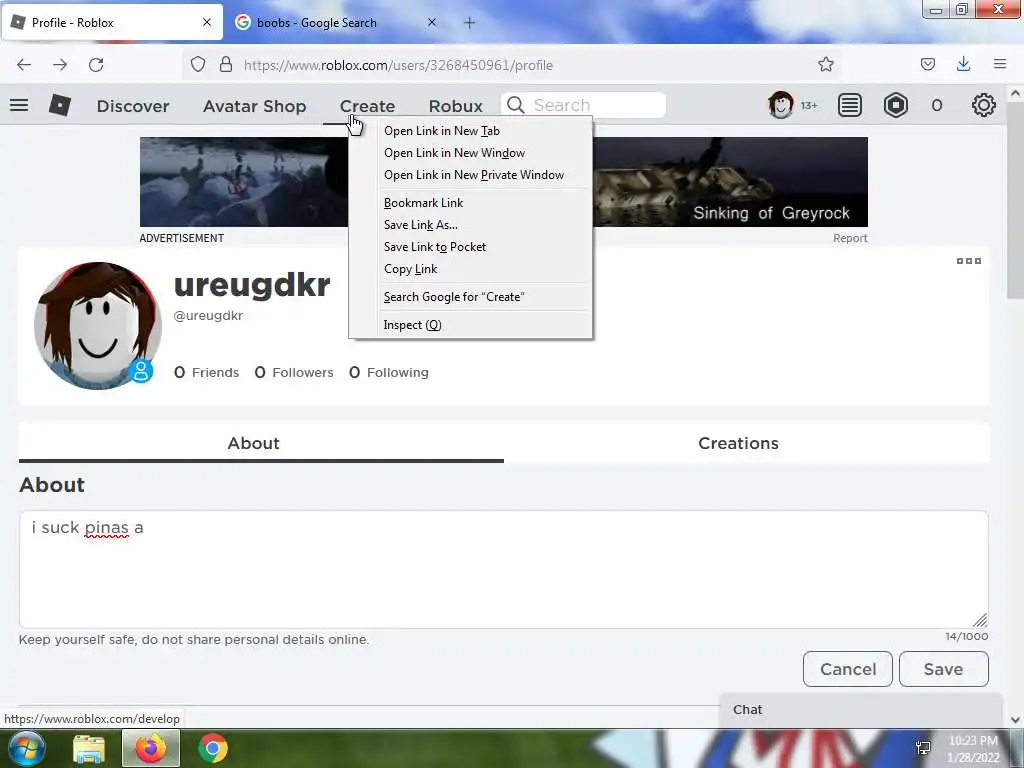Image resolution: width=1024 pixels, height=768 pixels.
Task: Bookmark this page with star icon
Action: point(825,64)
